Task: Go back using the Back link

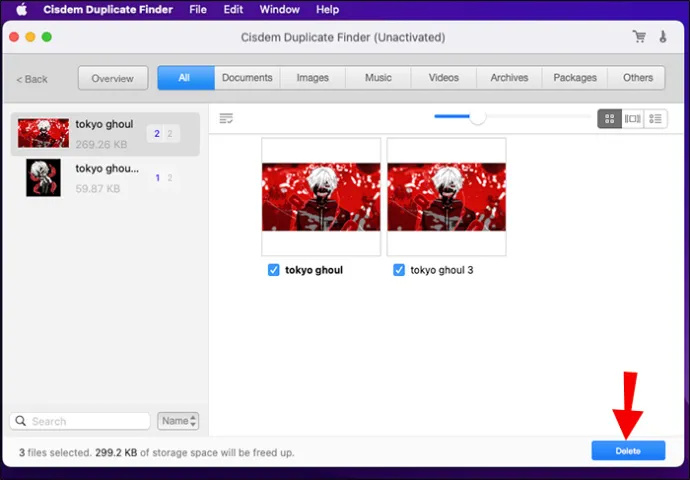Action: (x=32, y=79)
